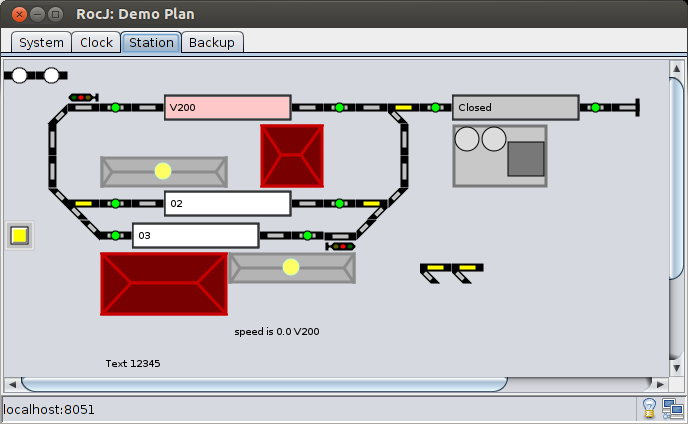Click the network connection icon in status bar

672,408
